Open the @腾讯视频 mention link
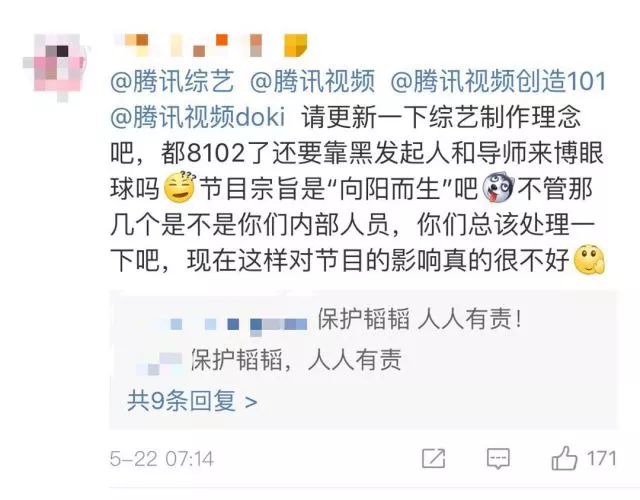 coord(312,81)
